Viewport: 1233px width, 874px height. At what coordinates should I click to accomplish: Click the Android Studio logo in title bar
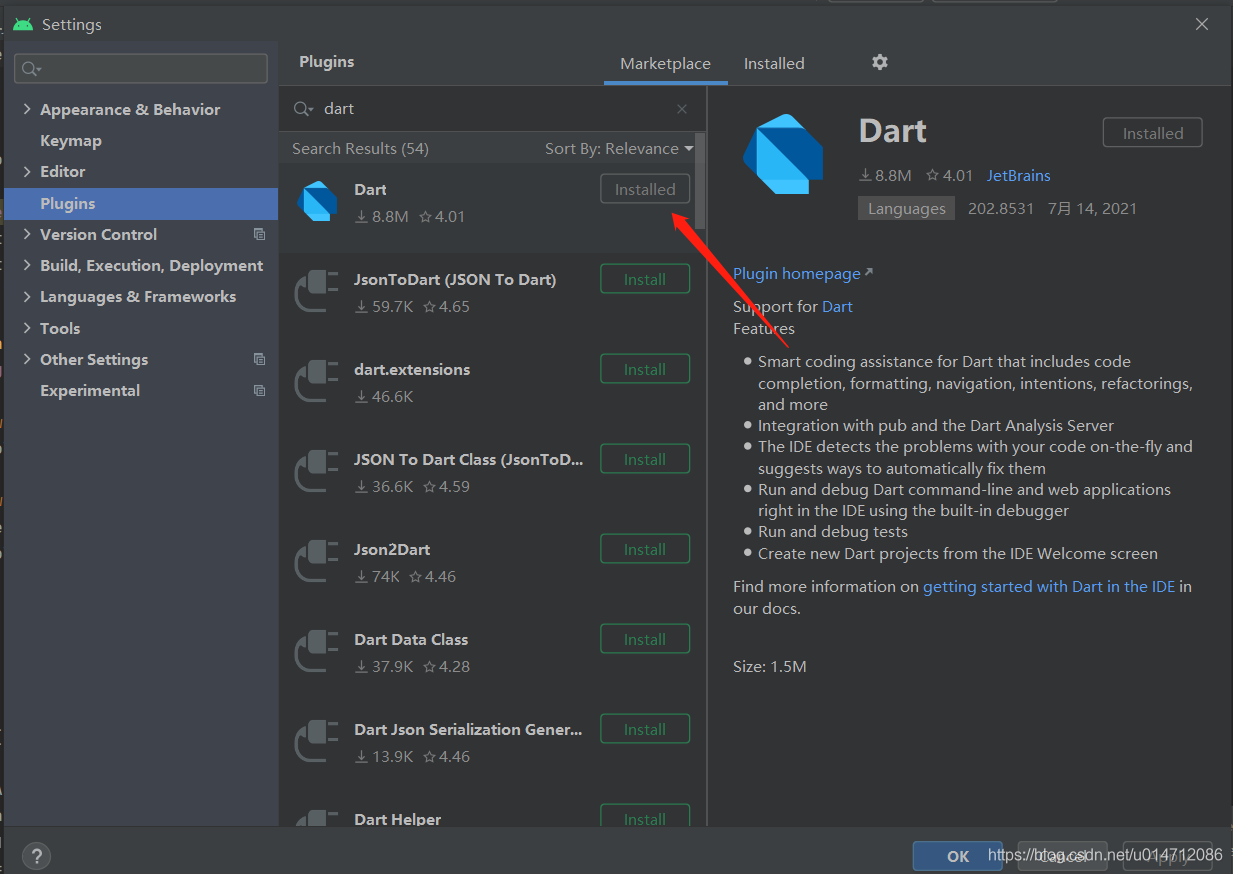tap(23, 24)
